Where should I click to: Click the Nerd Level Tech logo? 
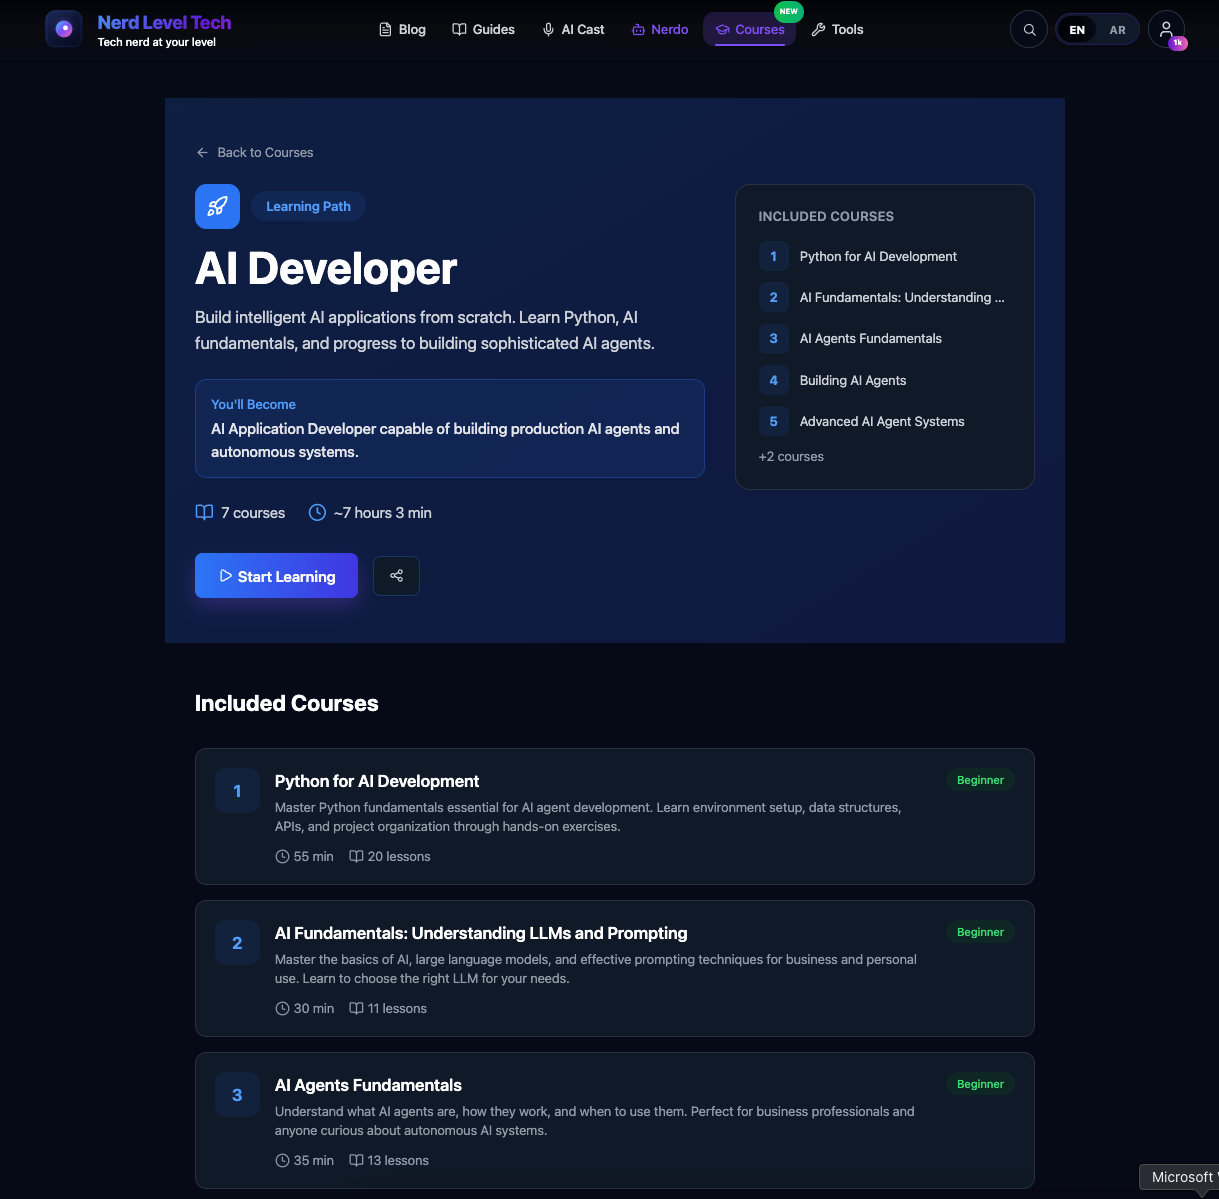(x=138, y=29)
